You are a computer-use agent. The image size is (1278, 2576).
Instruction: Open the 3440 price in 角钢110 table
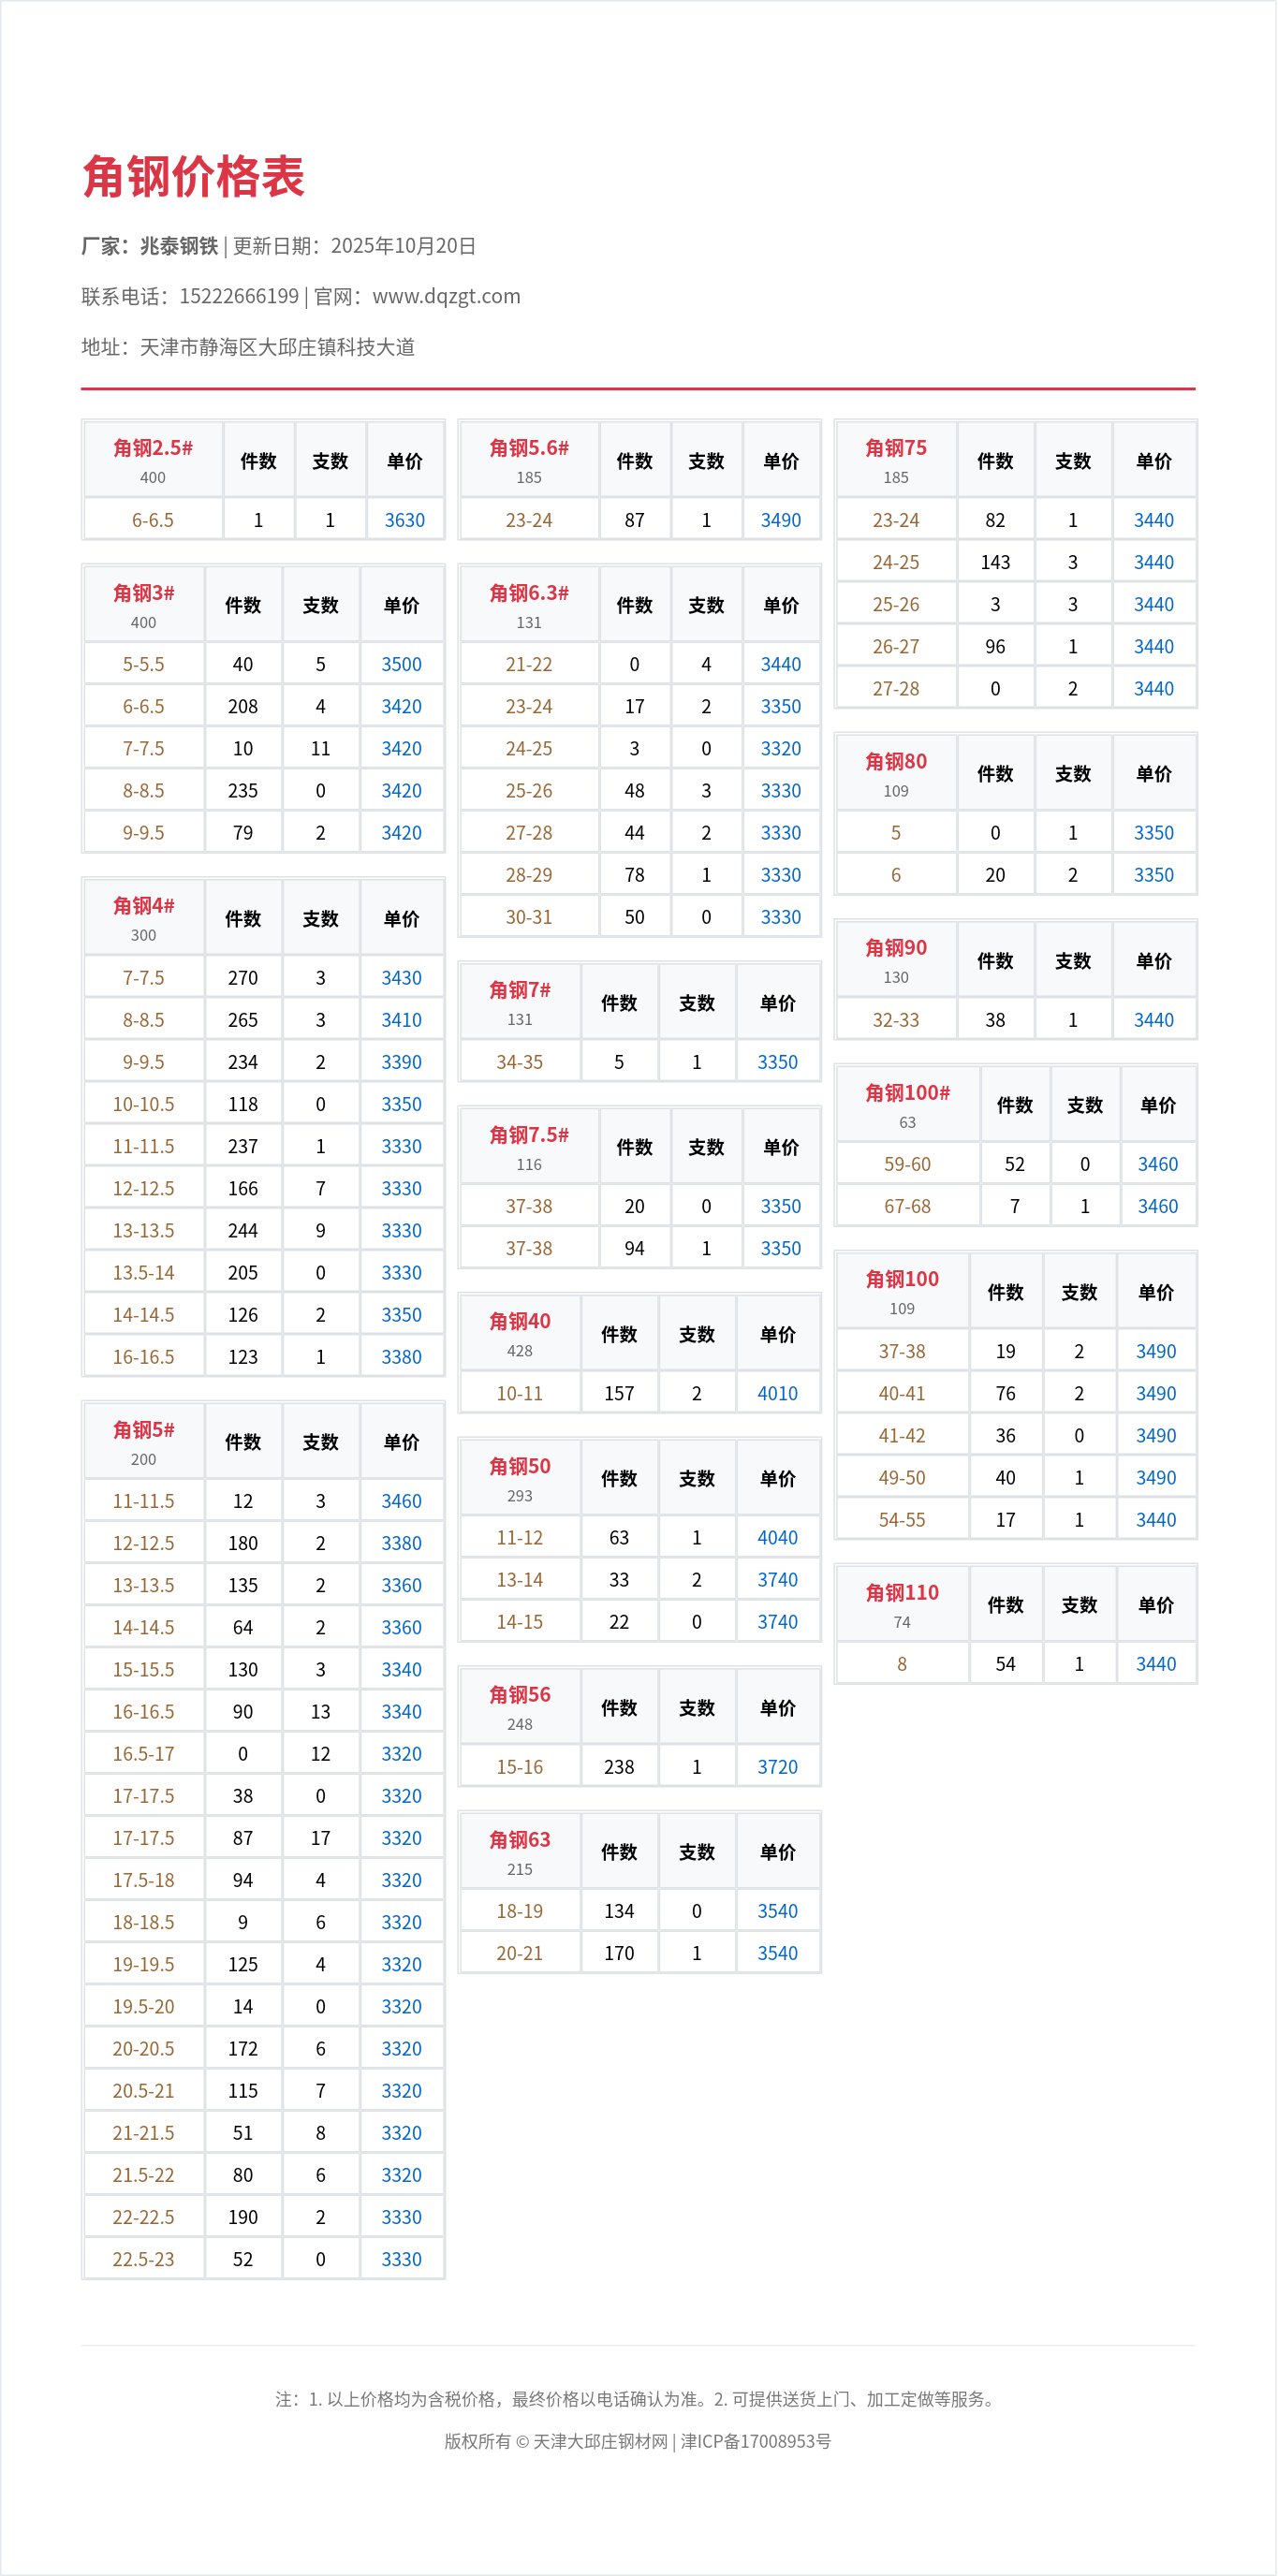coord(1155,1664)
